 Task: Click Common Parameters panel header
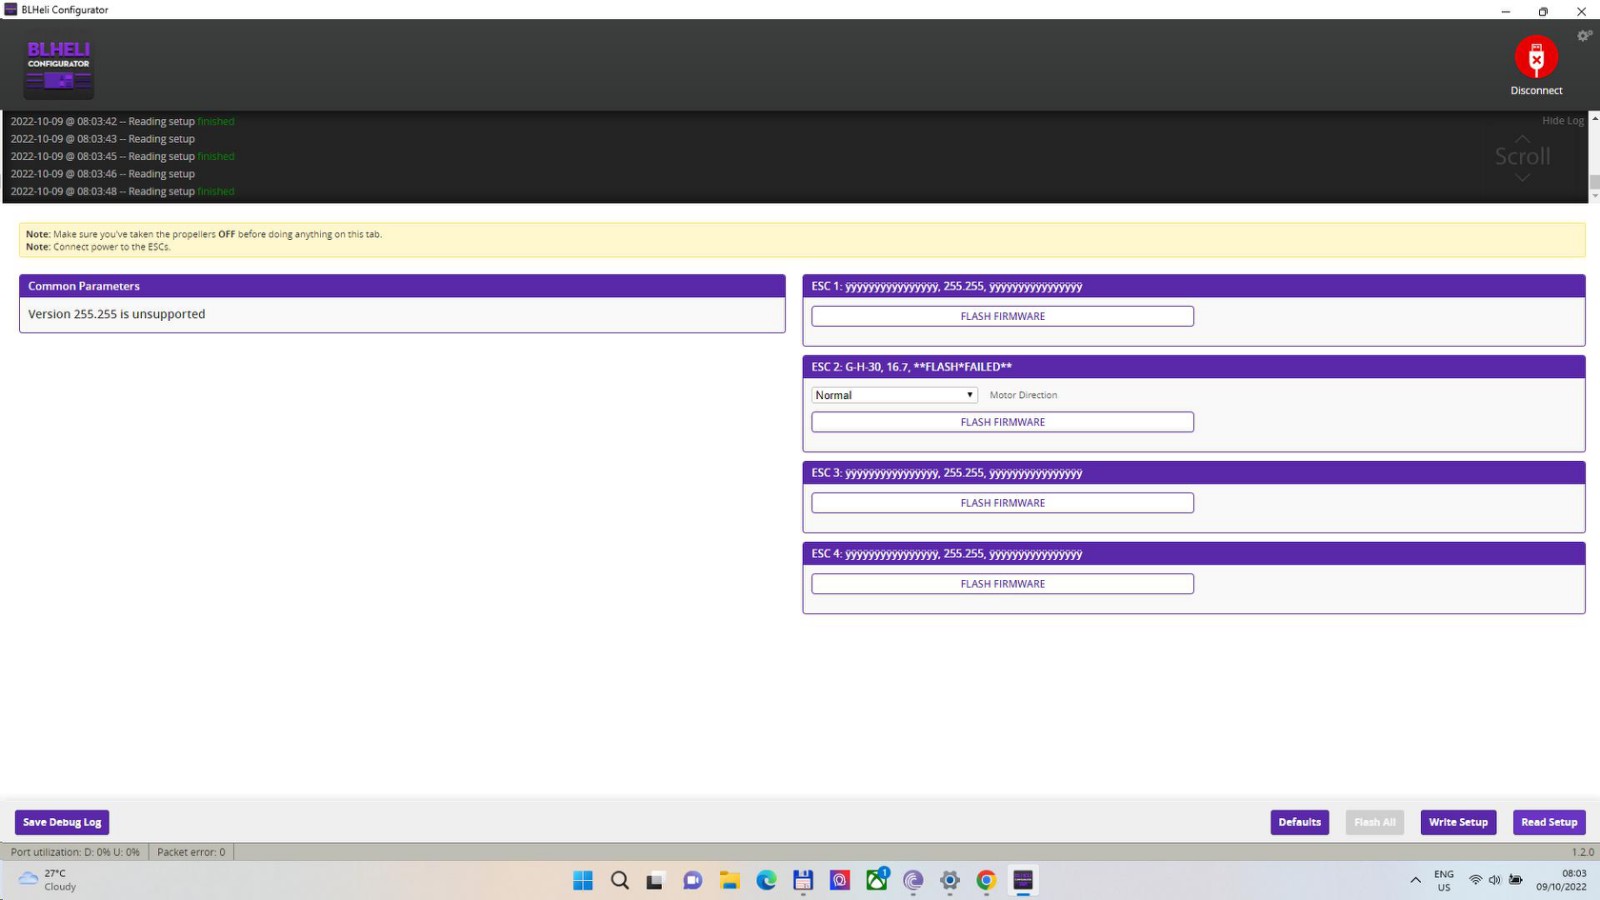[x=402, y=286]
